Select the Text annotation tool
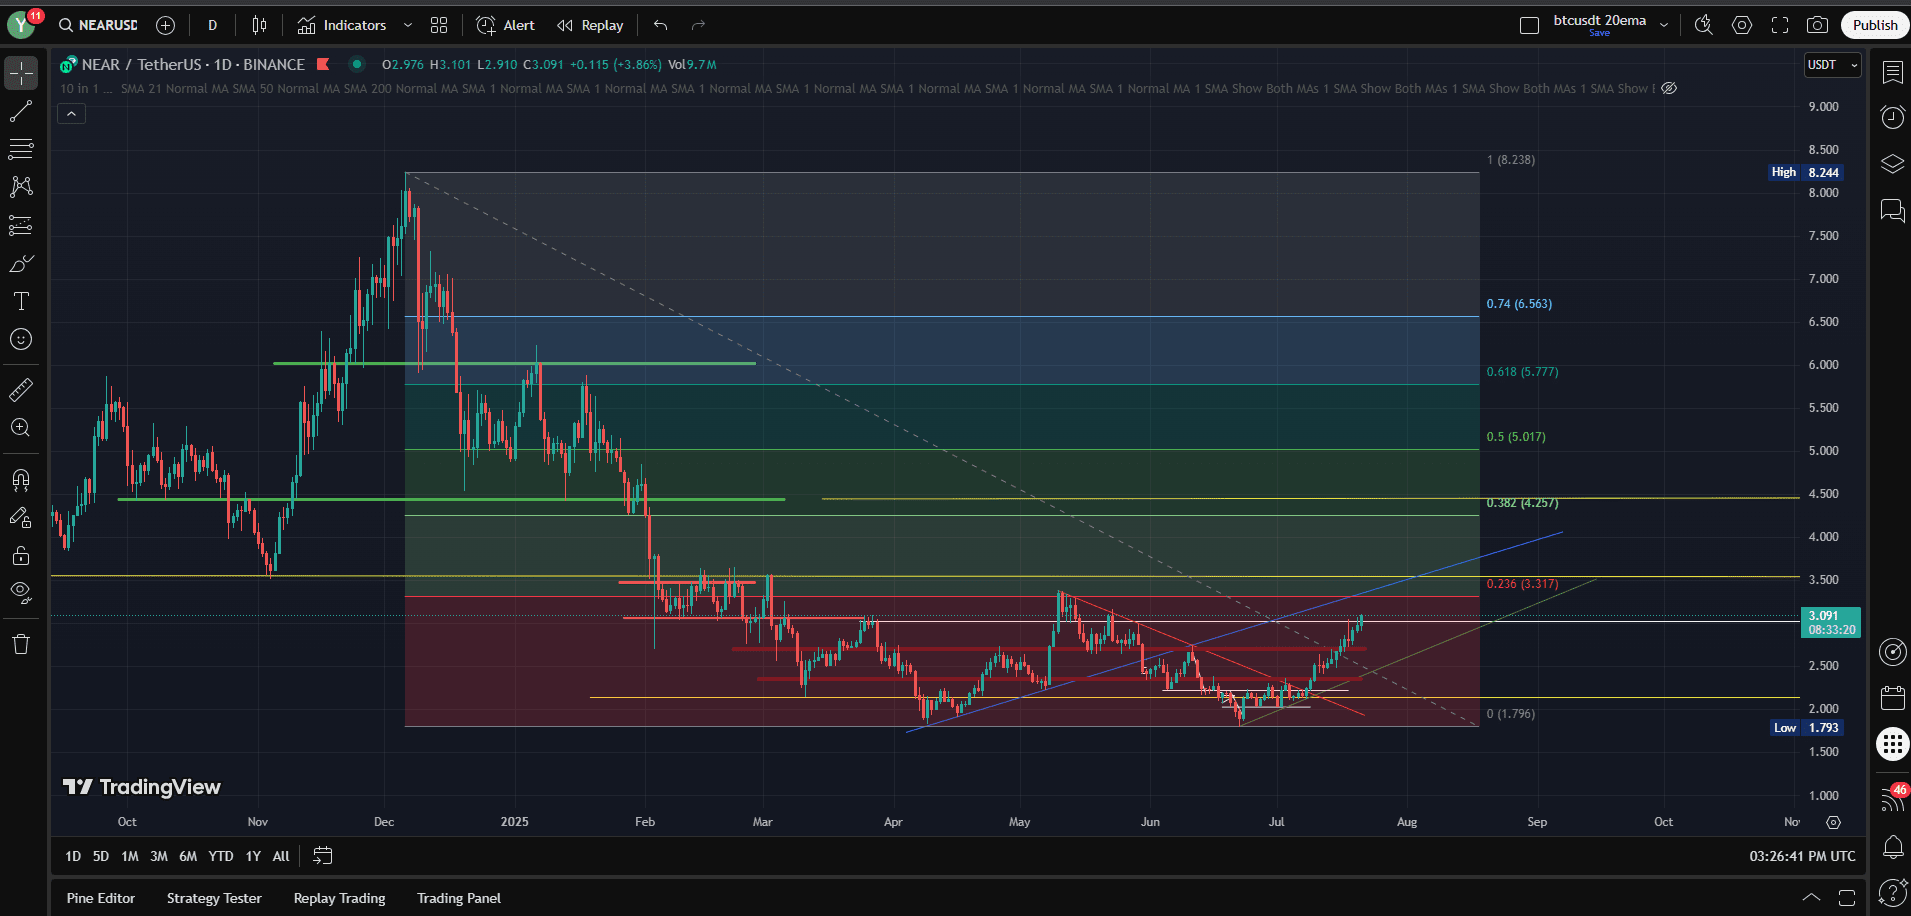 click(21, 301)
